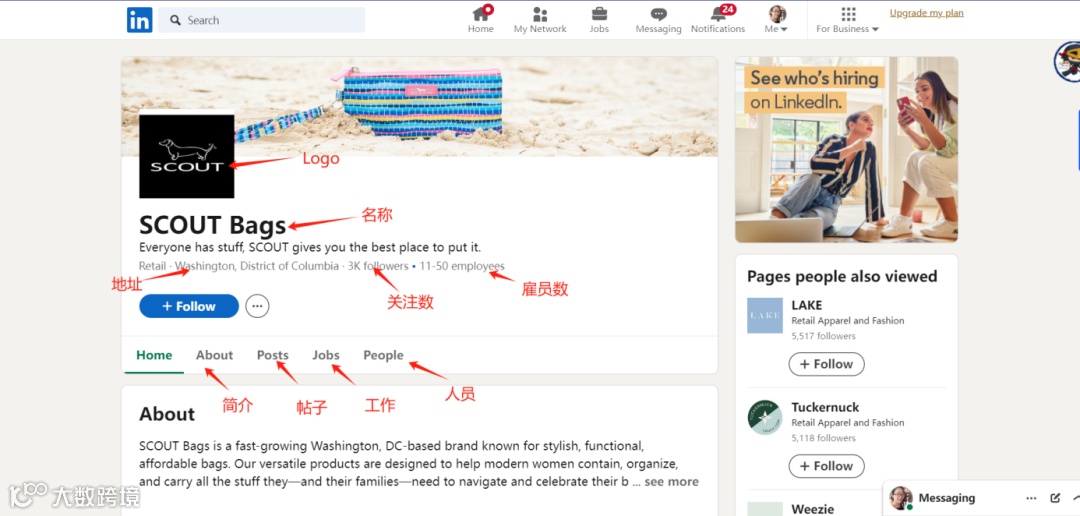Switch to the About tab
The image size is (1080, 516).
coord(214,355)
